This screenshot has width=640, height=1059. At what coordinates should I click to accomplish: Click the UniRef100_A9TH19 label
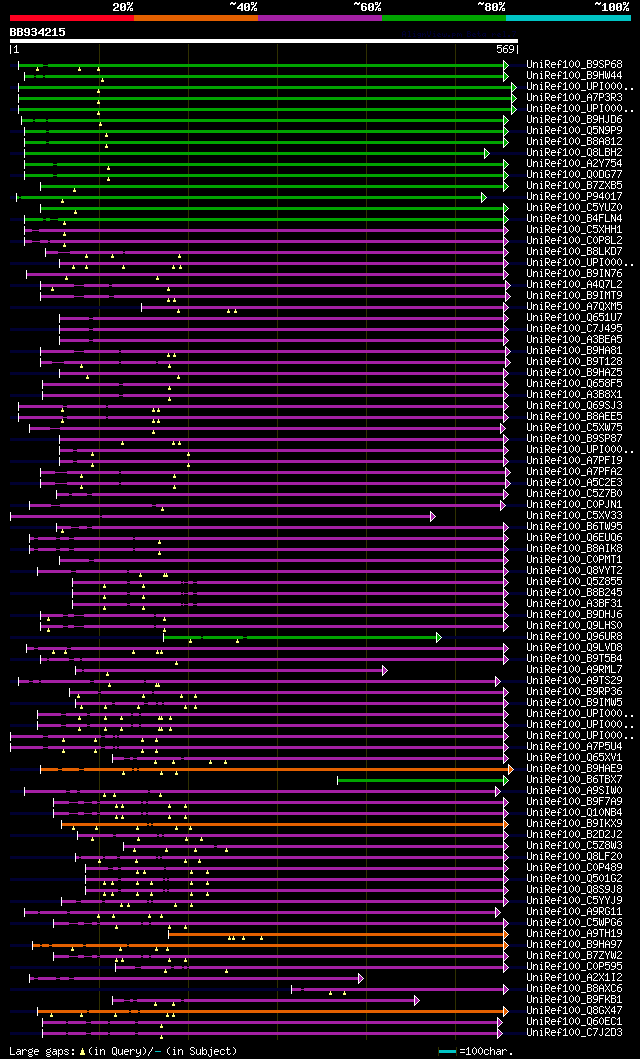click(575, 933)
